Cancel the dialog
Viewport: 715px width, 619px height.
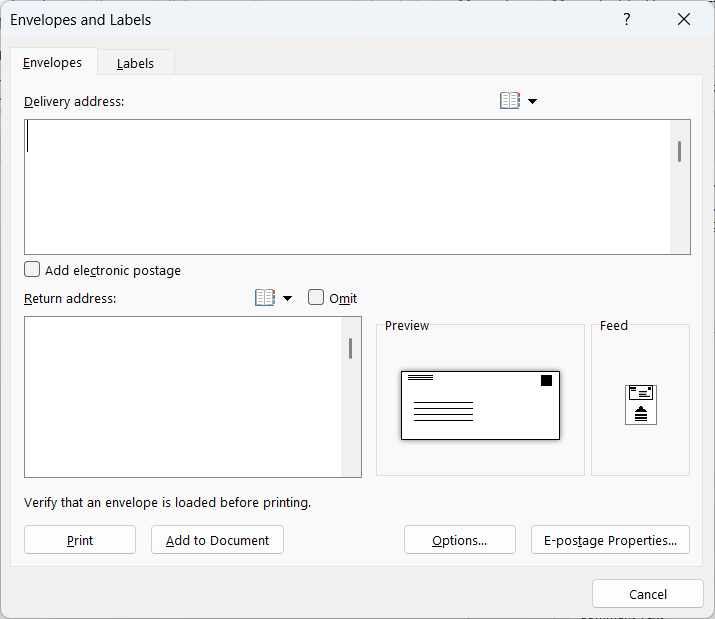click(x=648, y=594)
